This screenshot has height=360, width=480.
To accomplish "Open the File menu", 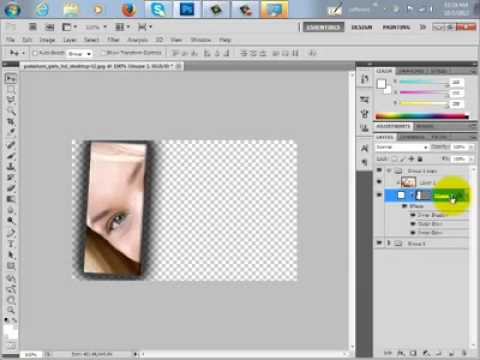I will point(10,40).
